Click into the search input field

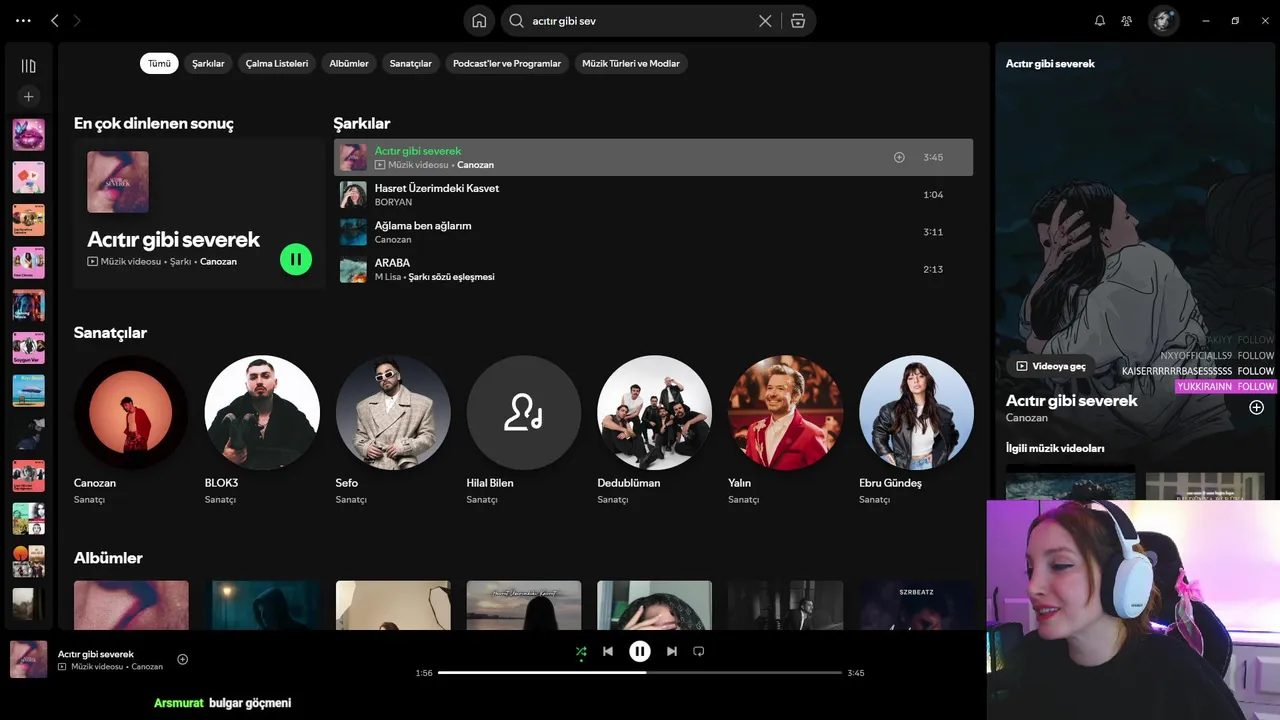(640, 20)
